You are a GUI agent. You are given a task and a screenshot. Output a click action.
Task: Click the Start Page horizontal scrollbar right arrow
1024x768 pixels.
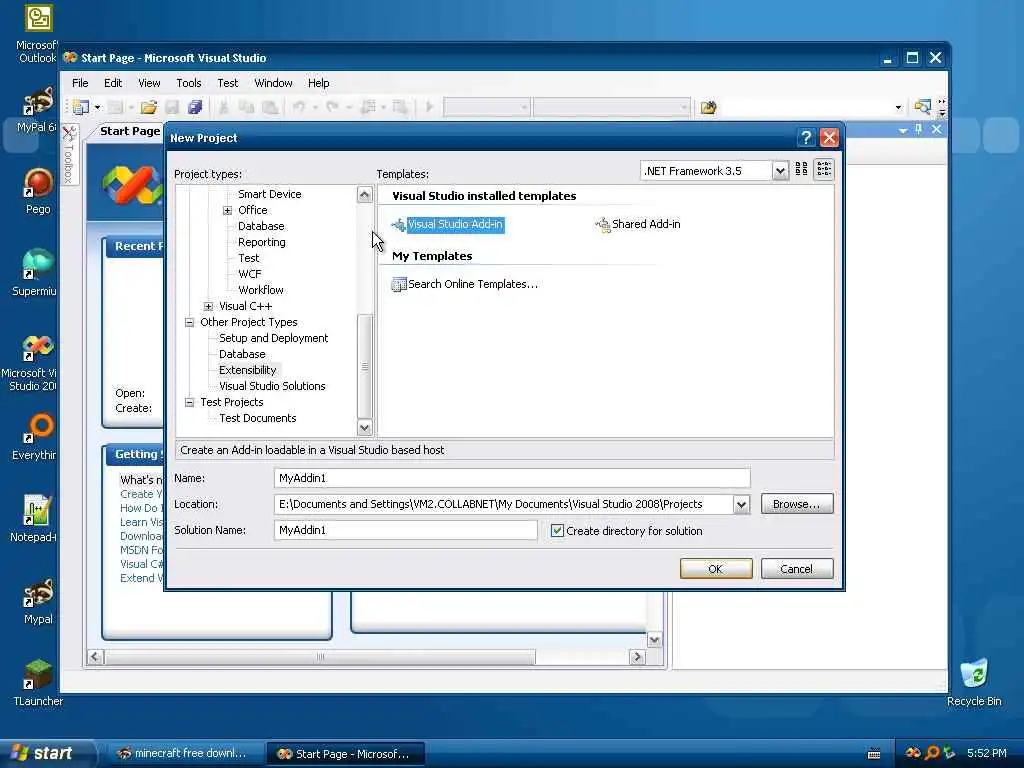pos(637,657)
